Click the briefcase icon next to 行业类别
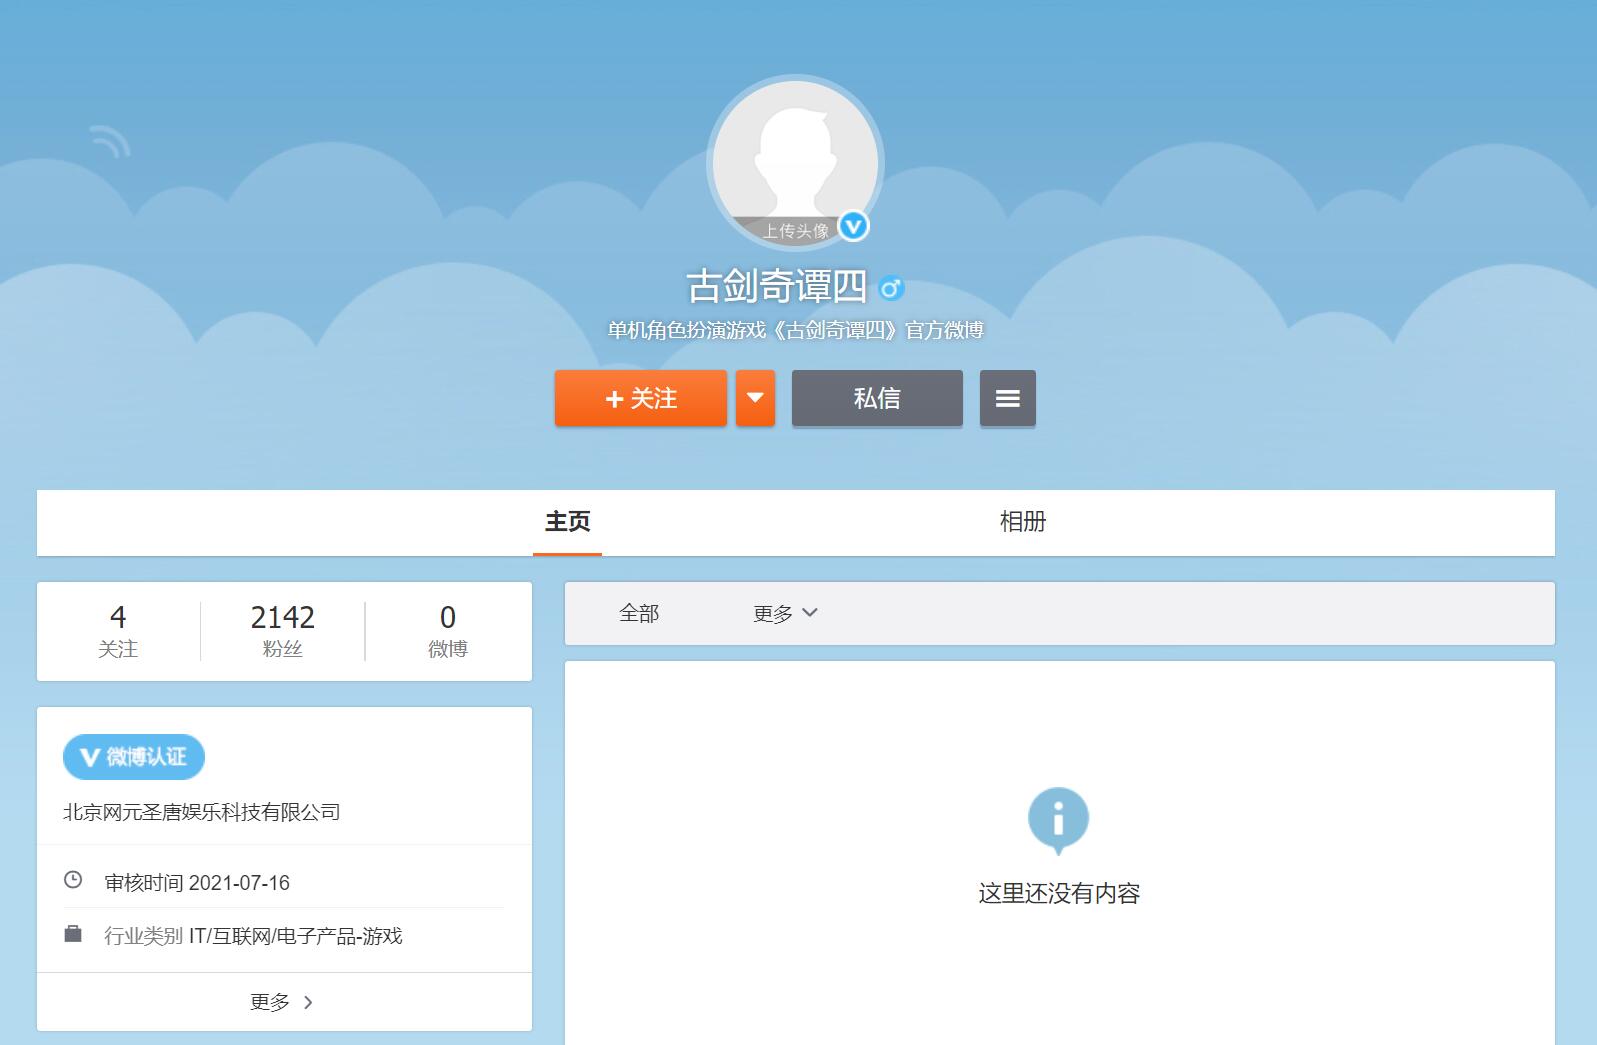The width and height of the screenshot is (1597, 1045). 73,934
